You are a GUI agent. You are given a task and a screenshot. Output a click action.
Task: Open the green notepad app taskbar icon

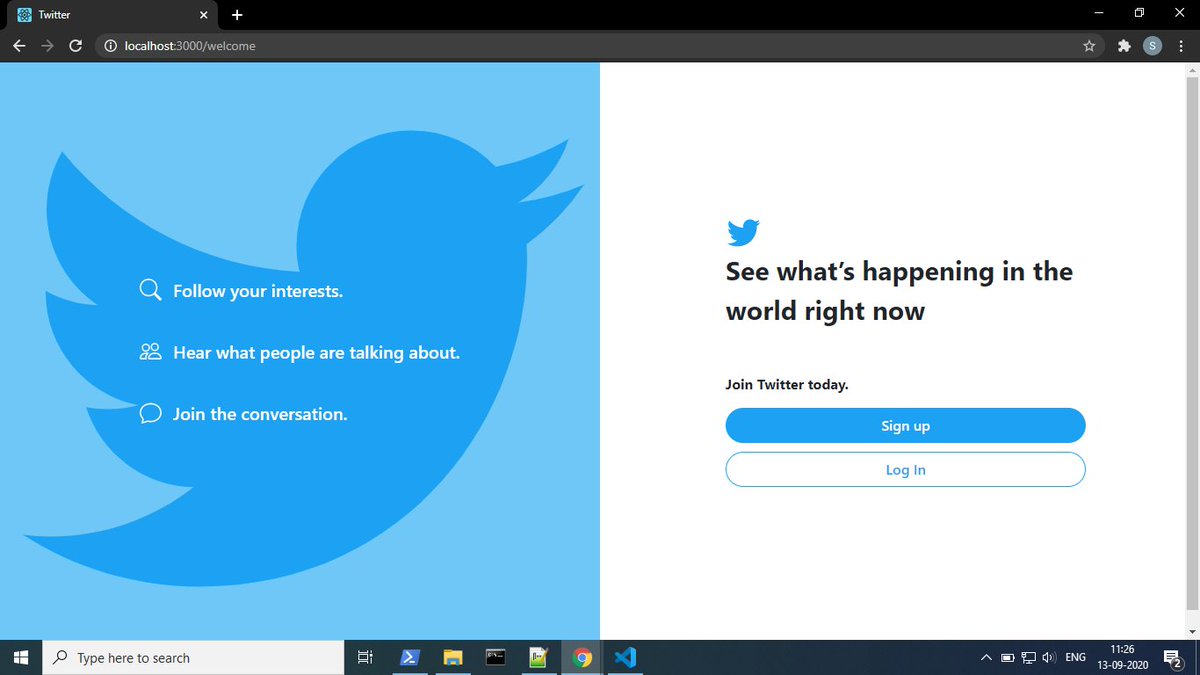click(539, 658)
